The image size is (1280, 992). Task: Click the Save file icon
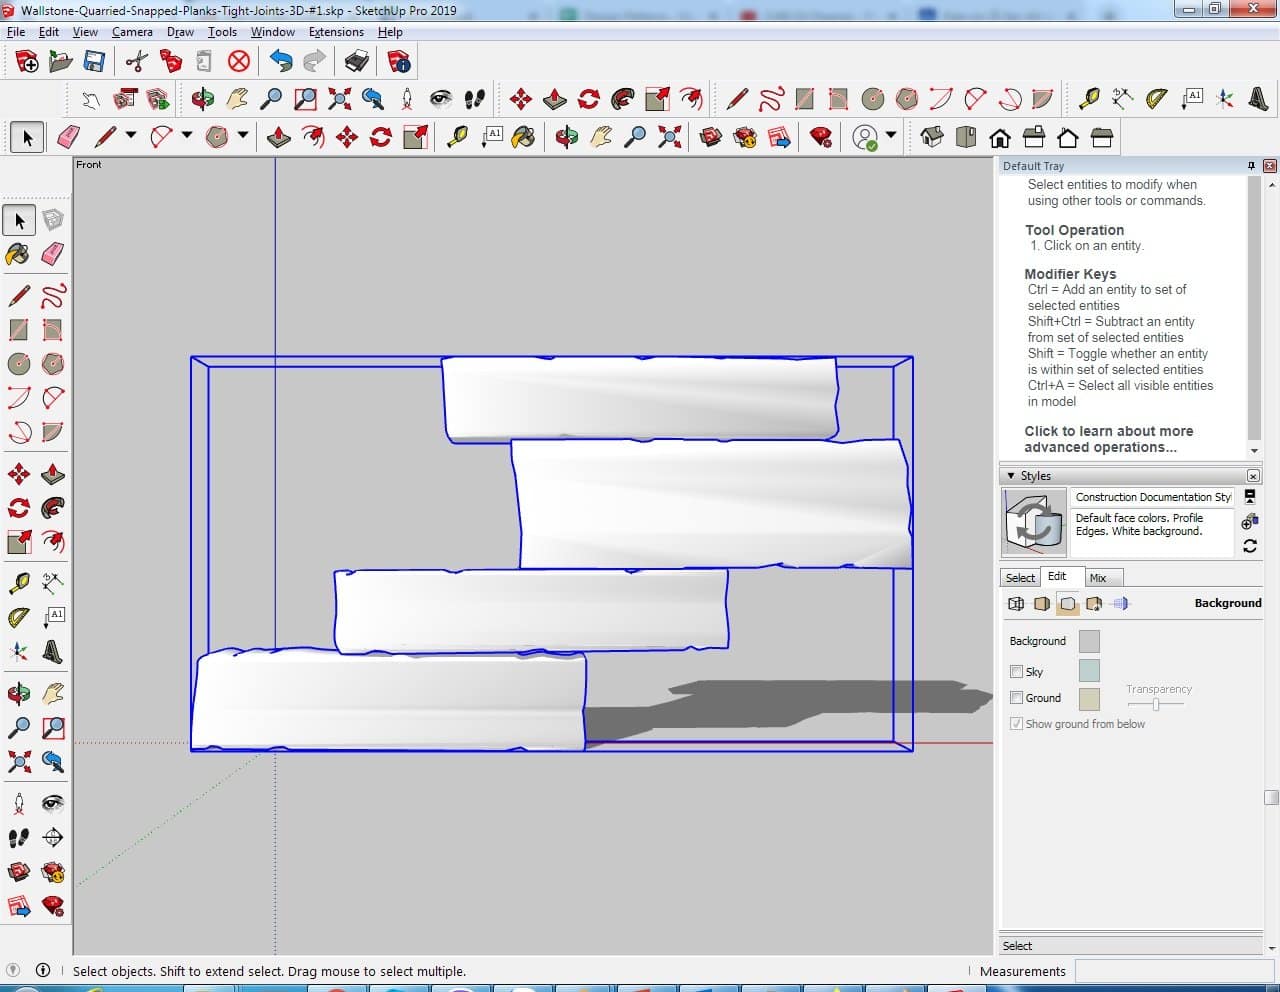[94, 62]
